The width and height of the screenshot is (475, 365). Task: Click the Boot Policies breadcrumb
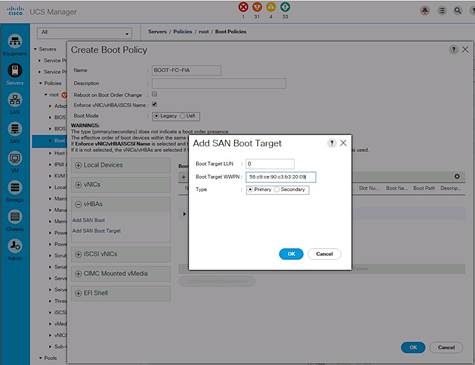pyautogui.click(x=231, y=32)
